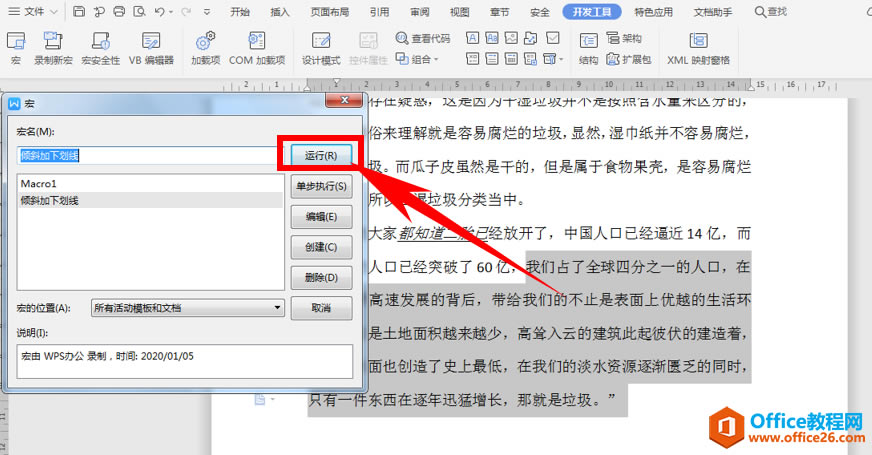Open the 引用 tab
The height and width of the screenshot is (455, 872).
point(379,12)
